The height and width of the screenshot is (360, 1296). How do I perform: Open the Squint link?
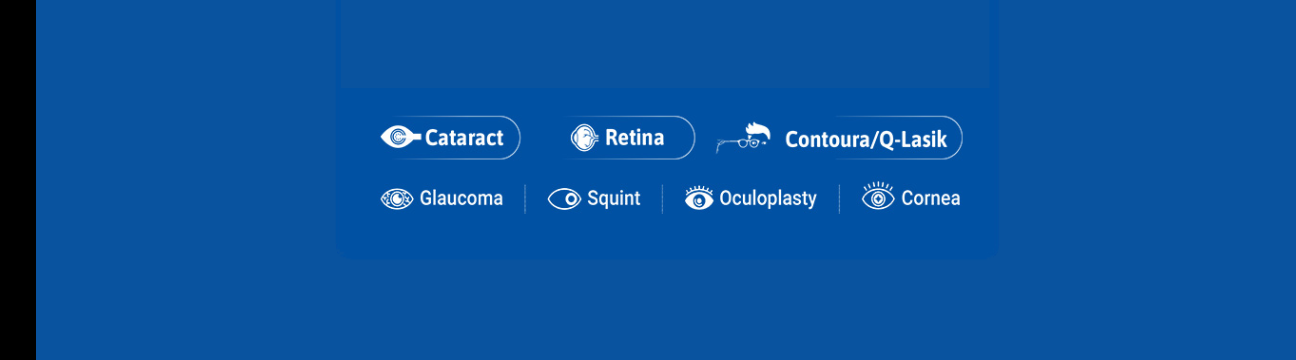point(613,198)
